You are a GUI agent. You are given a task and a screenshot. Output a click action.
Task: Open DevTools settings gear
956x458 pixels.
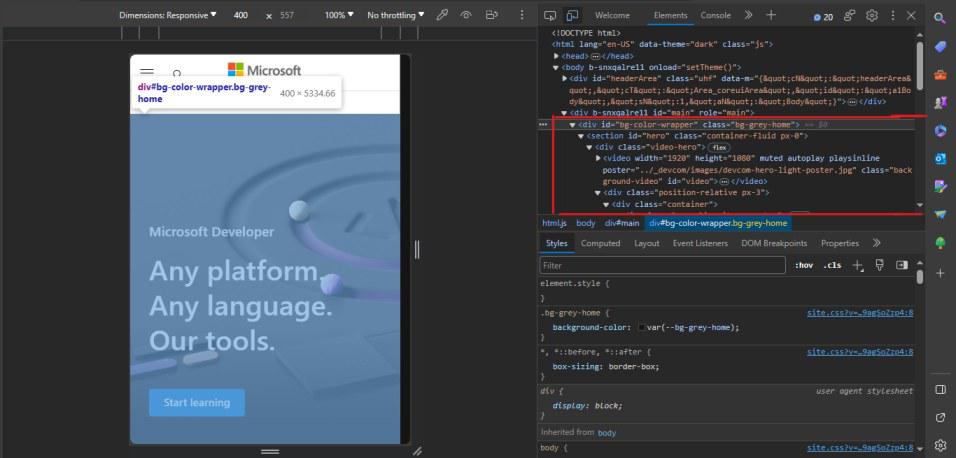(871, 16)
